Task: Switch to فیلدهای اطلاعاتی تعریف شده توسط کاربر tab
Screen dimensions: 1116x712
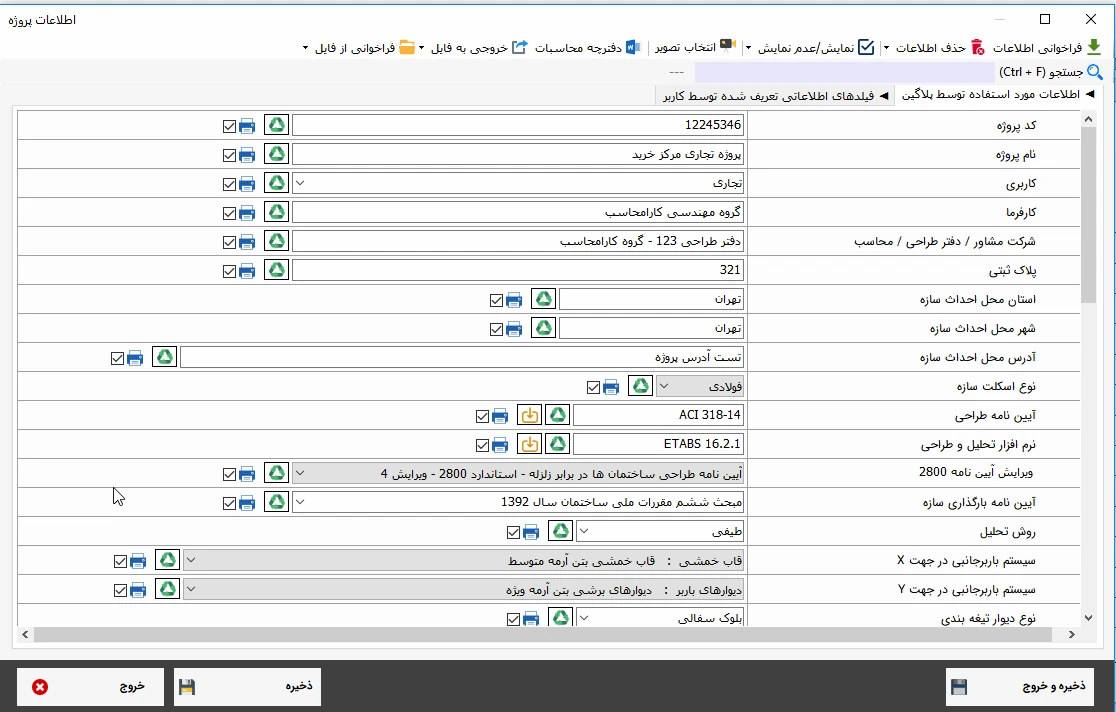Action: pyautogui.click(x=776, y=95)
